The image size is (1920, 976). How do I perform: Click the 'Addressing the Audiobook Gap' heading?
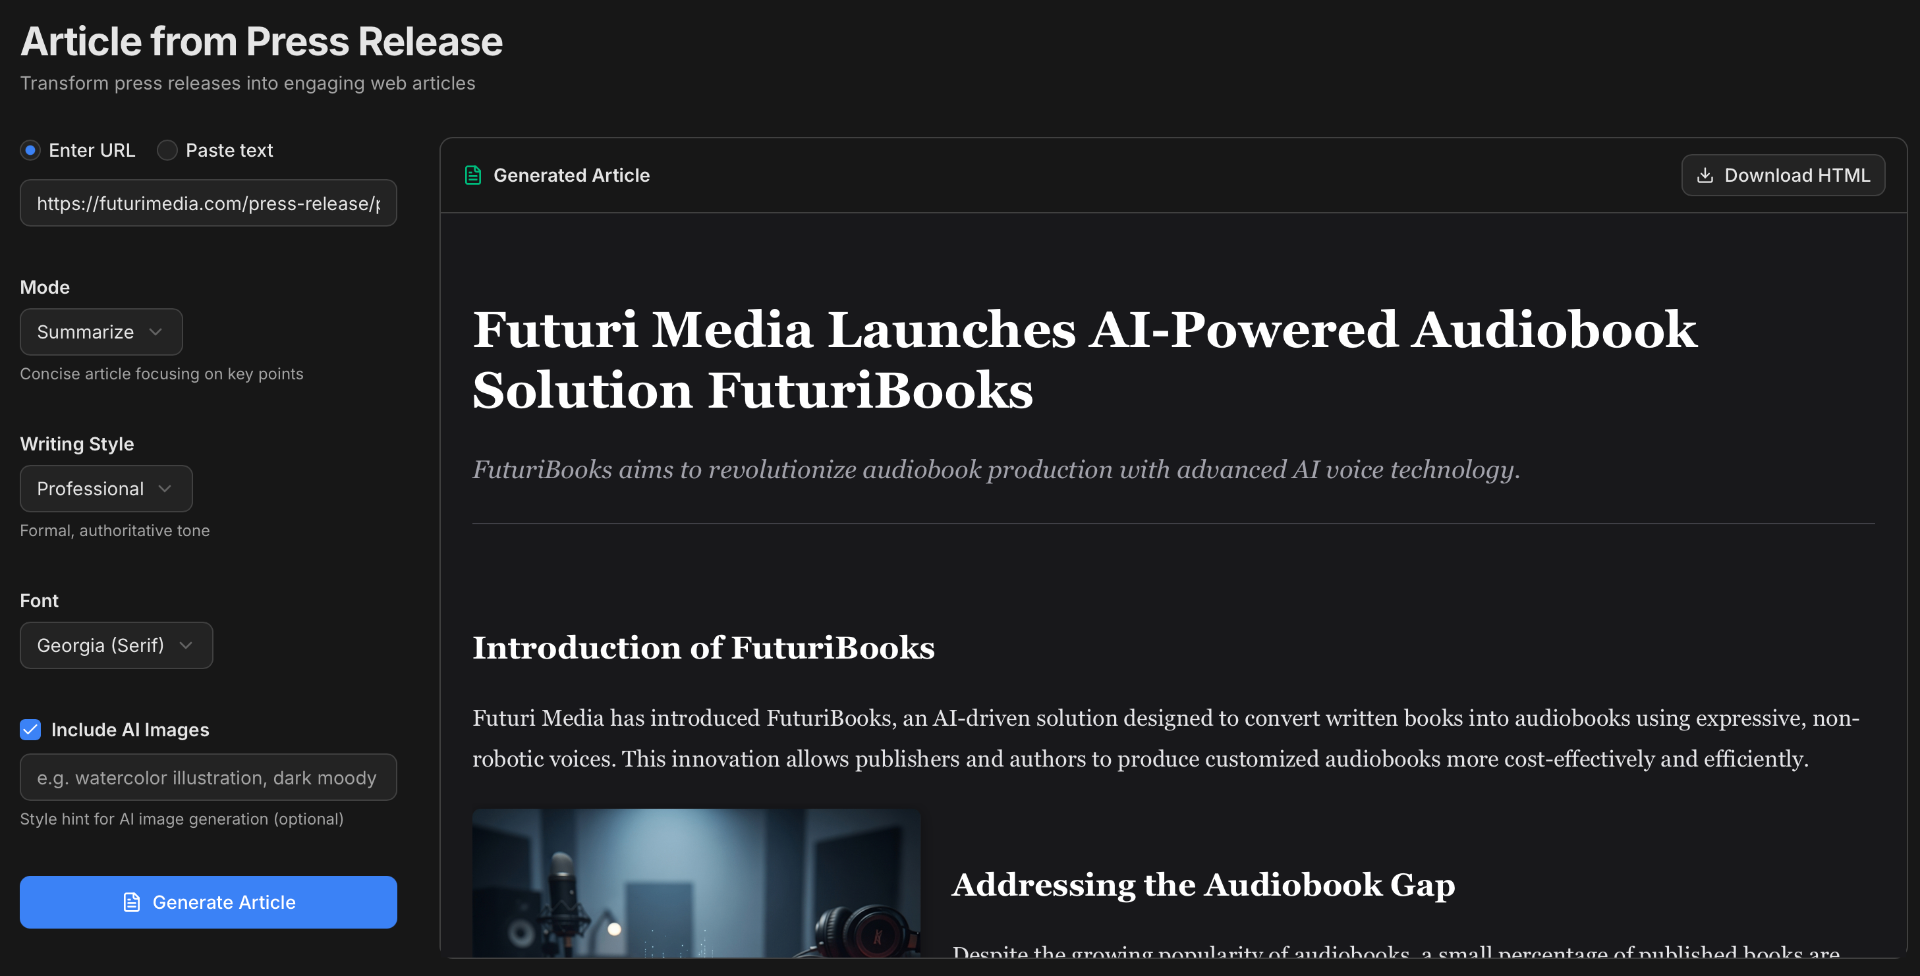coord(1203,885)
